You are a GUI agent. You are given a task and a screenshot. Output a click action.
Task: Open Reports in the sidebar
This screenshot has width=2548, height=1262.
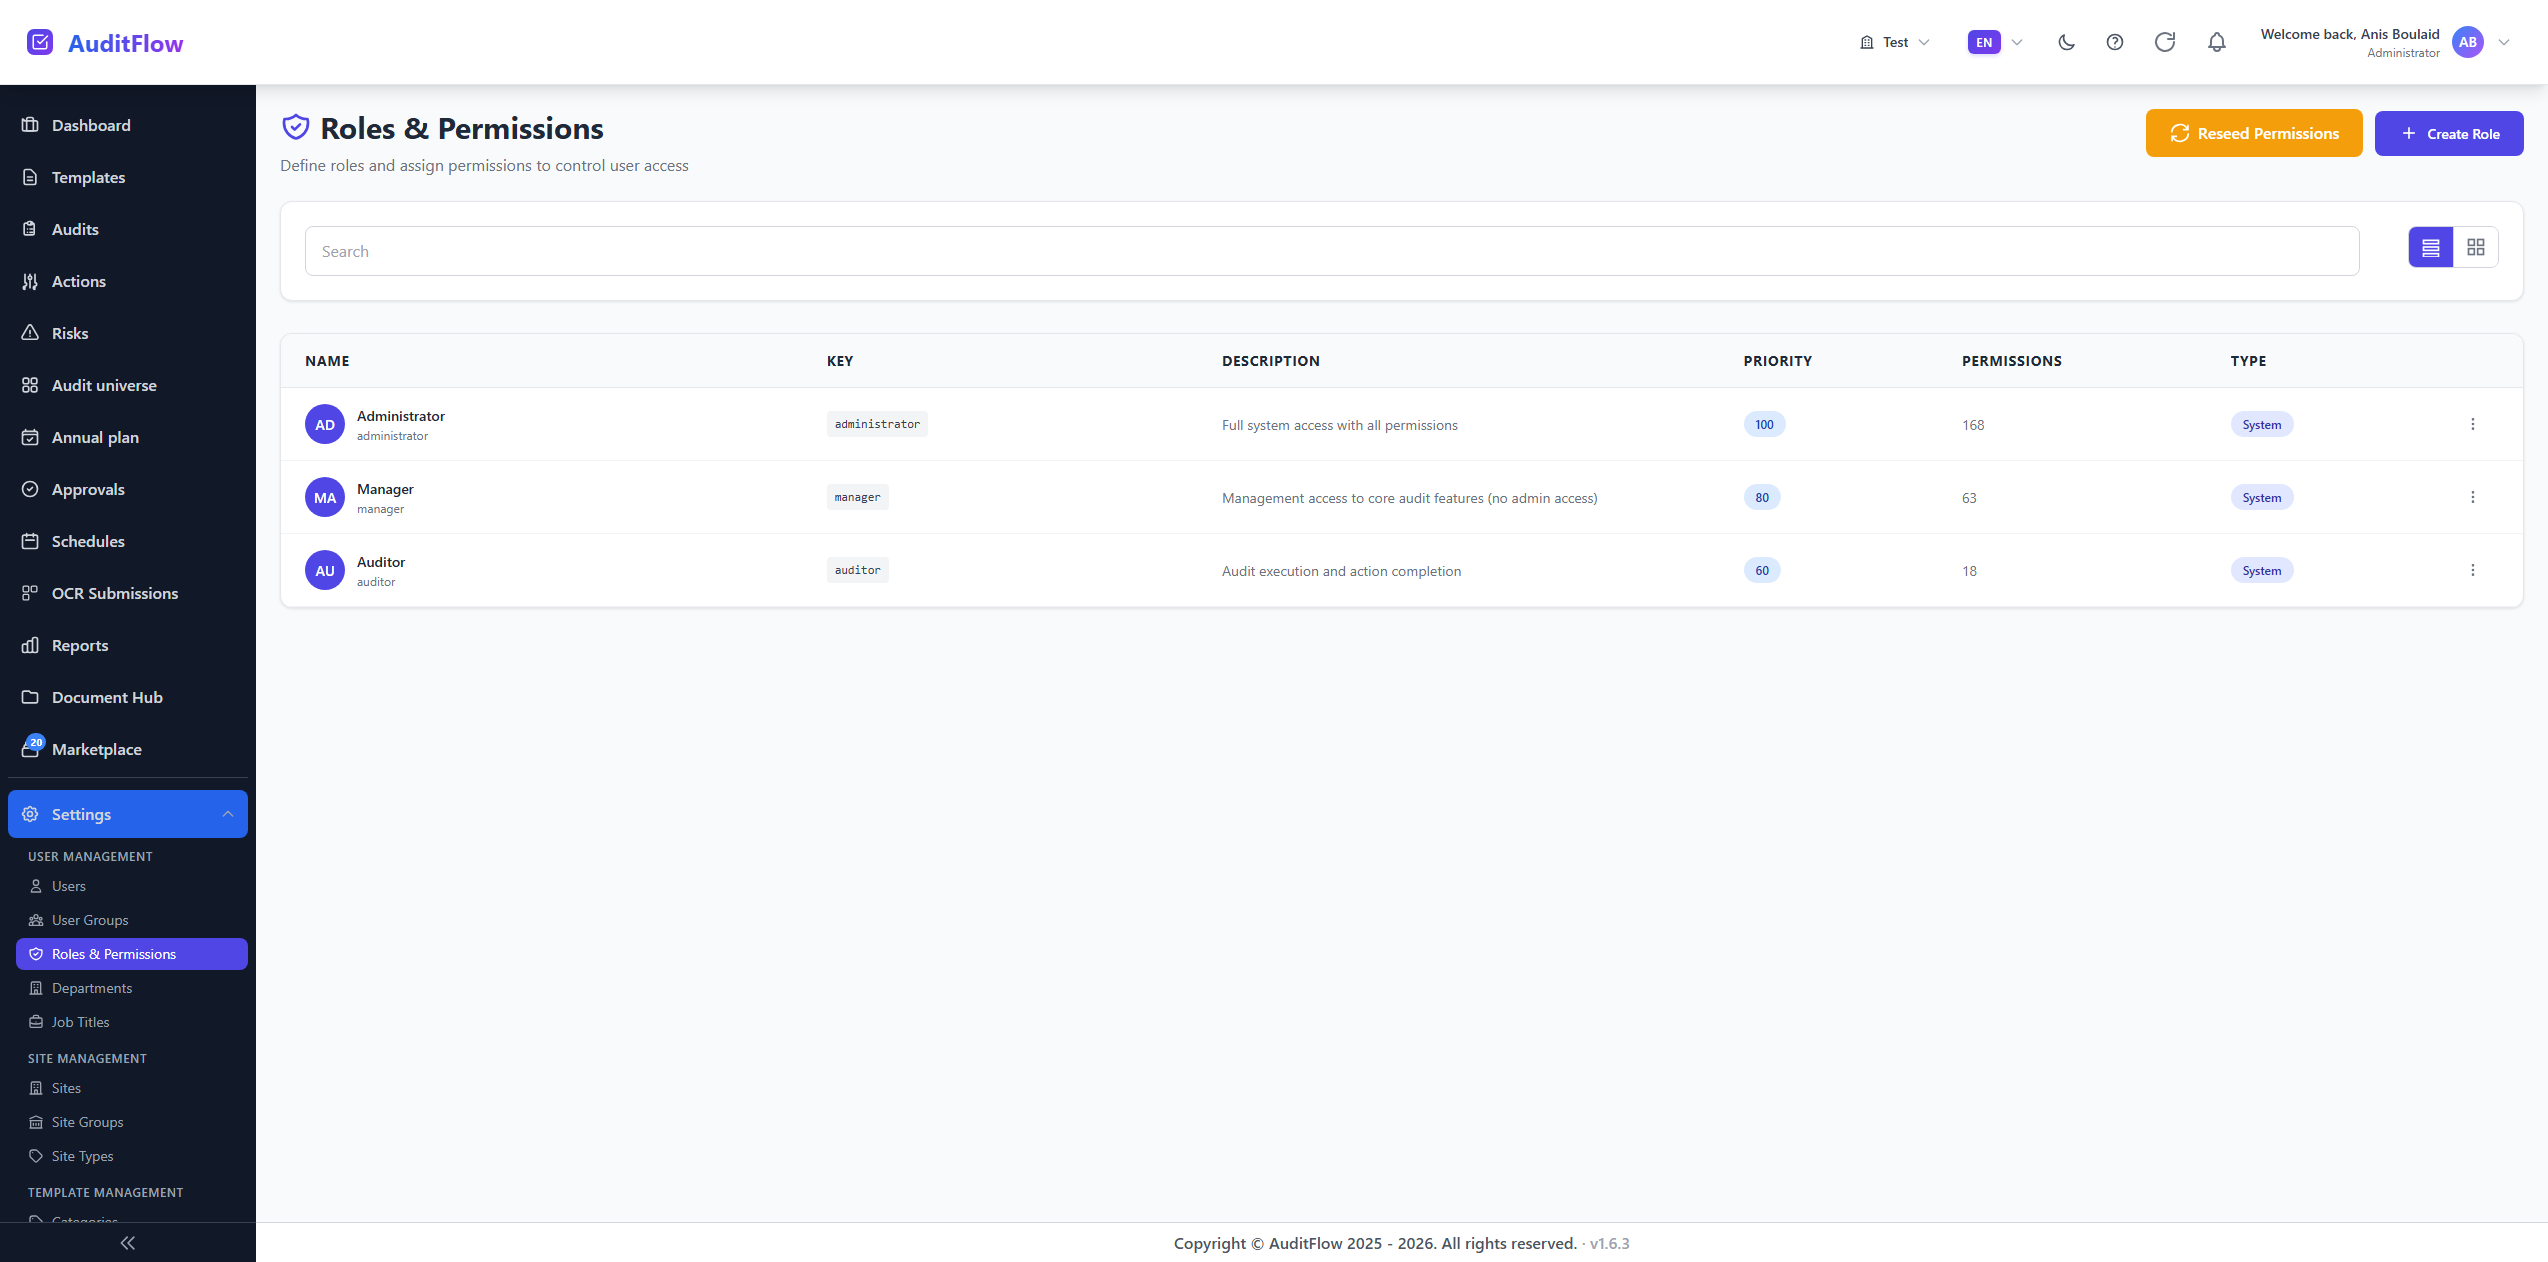point(128,645)
